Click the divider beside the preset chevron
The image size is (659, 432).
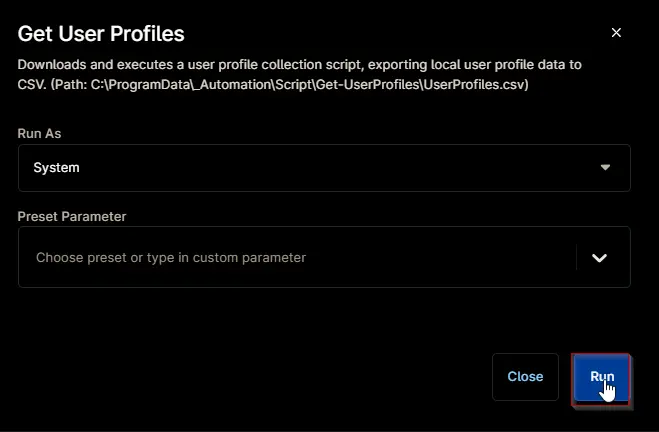coord(576,257)
